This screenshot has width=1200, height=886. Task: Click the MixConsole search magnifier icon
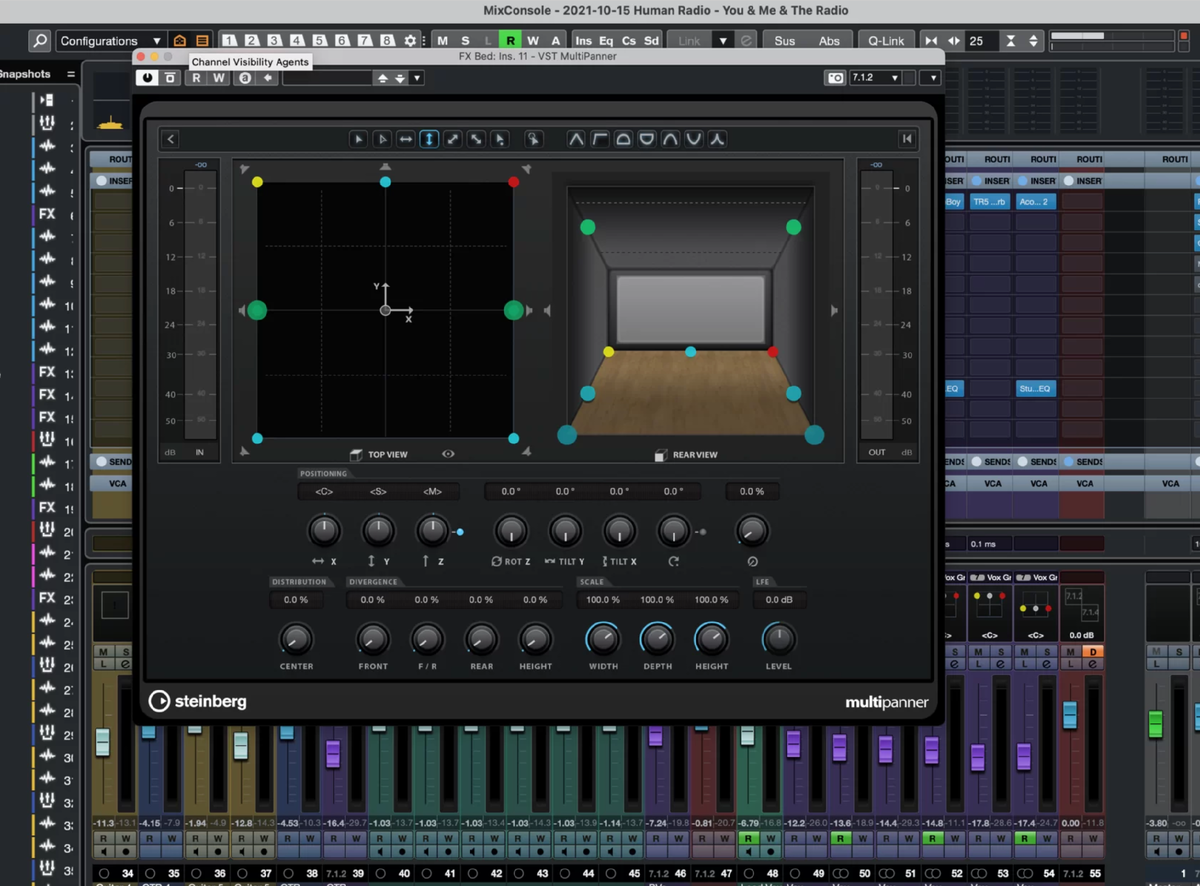click(x=40, y=41)
